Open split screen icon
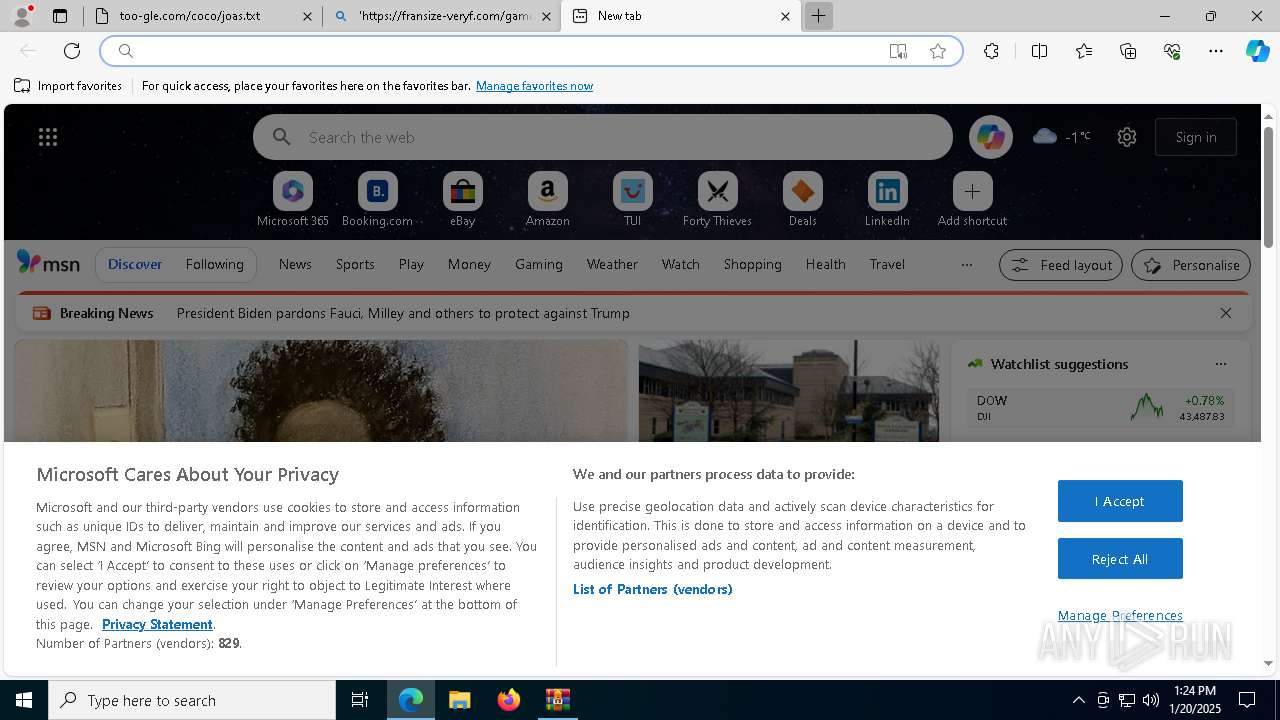This screenshot has height=720, width=1280. [x=1039, y=51]
